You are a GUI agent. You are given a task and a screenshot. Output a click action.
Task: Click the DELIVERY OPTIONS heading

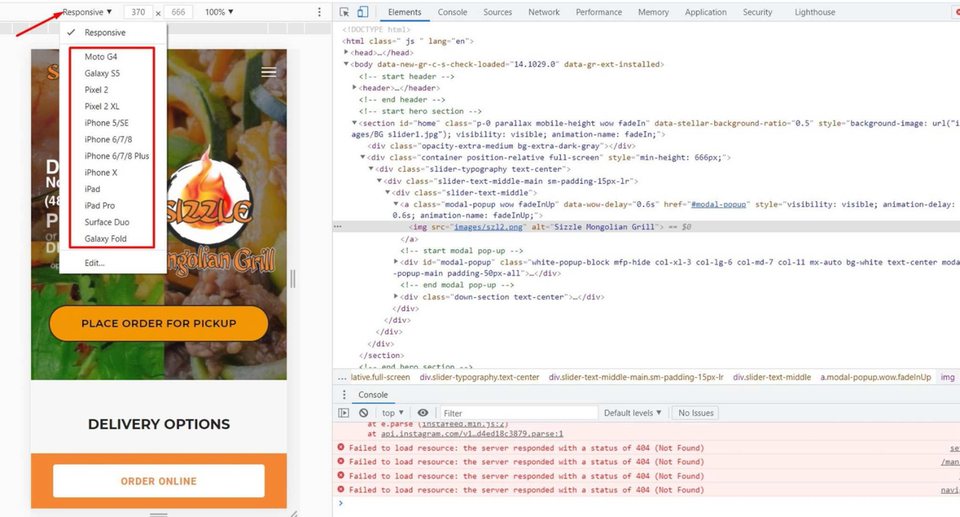tap(159, 424)
